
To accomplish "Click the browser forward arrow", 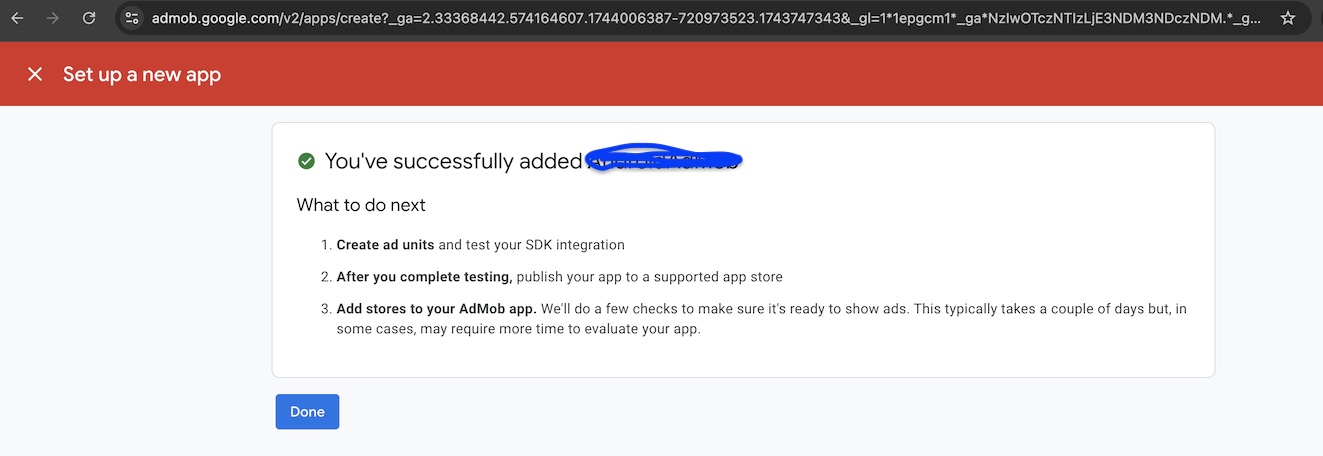I will coord(53,18).
